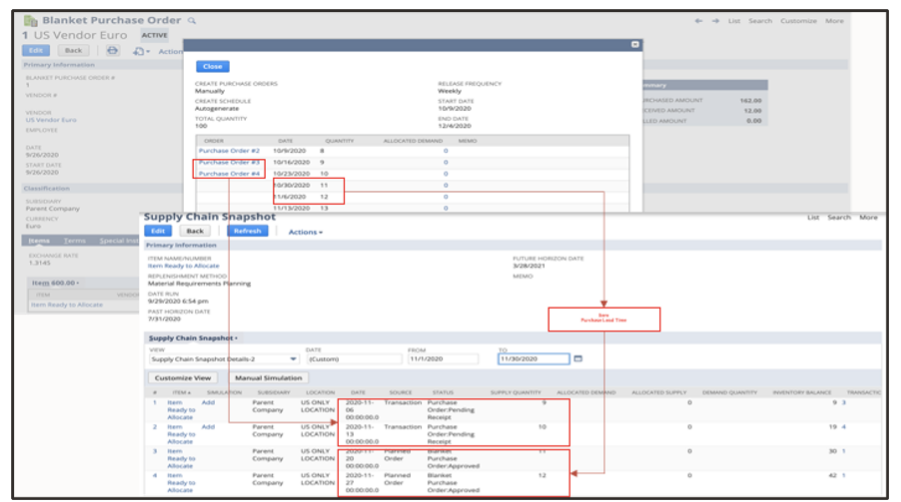The image size is (901, 502).
Task: Open the Purchase Order #2 link
Action: point(229,151)
